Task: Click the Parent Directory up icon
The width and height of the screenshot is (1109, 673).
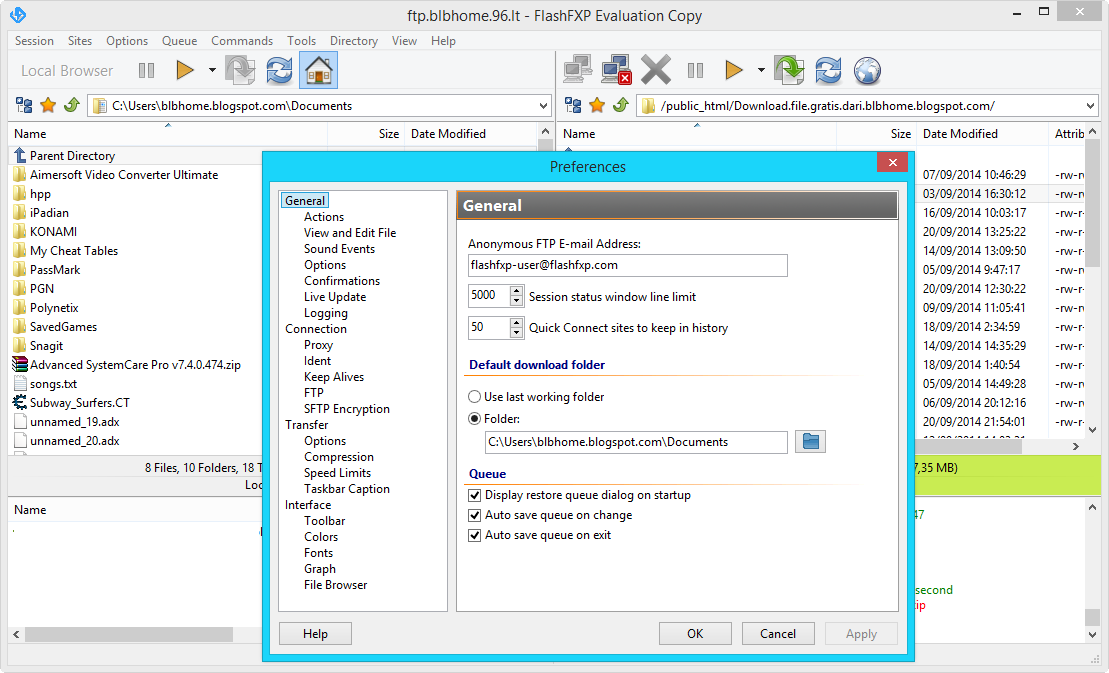Action: pos(20,155)
